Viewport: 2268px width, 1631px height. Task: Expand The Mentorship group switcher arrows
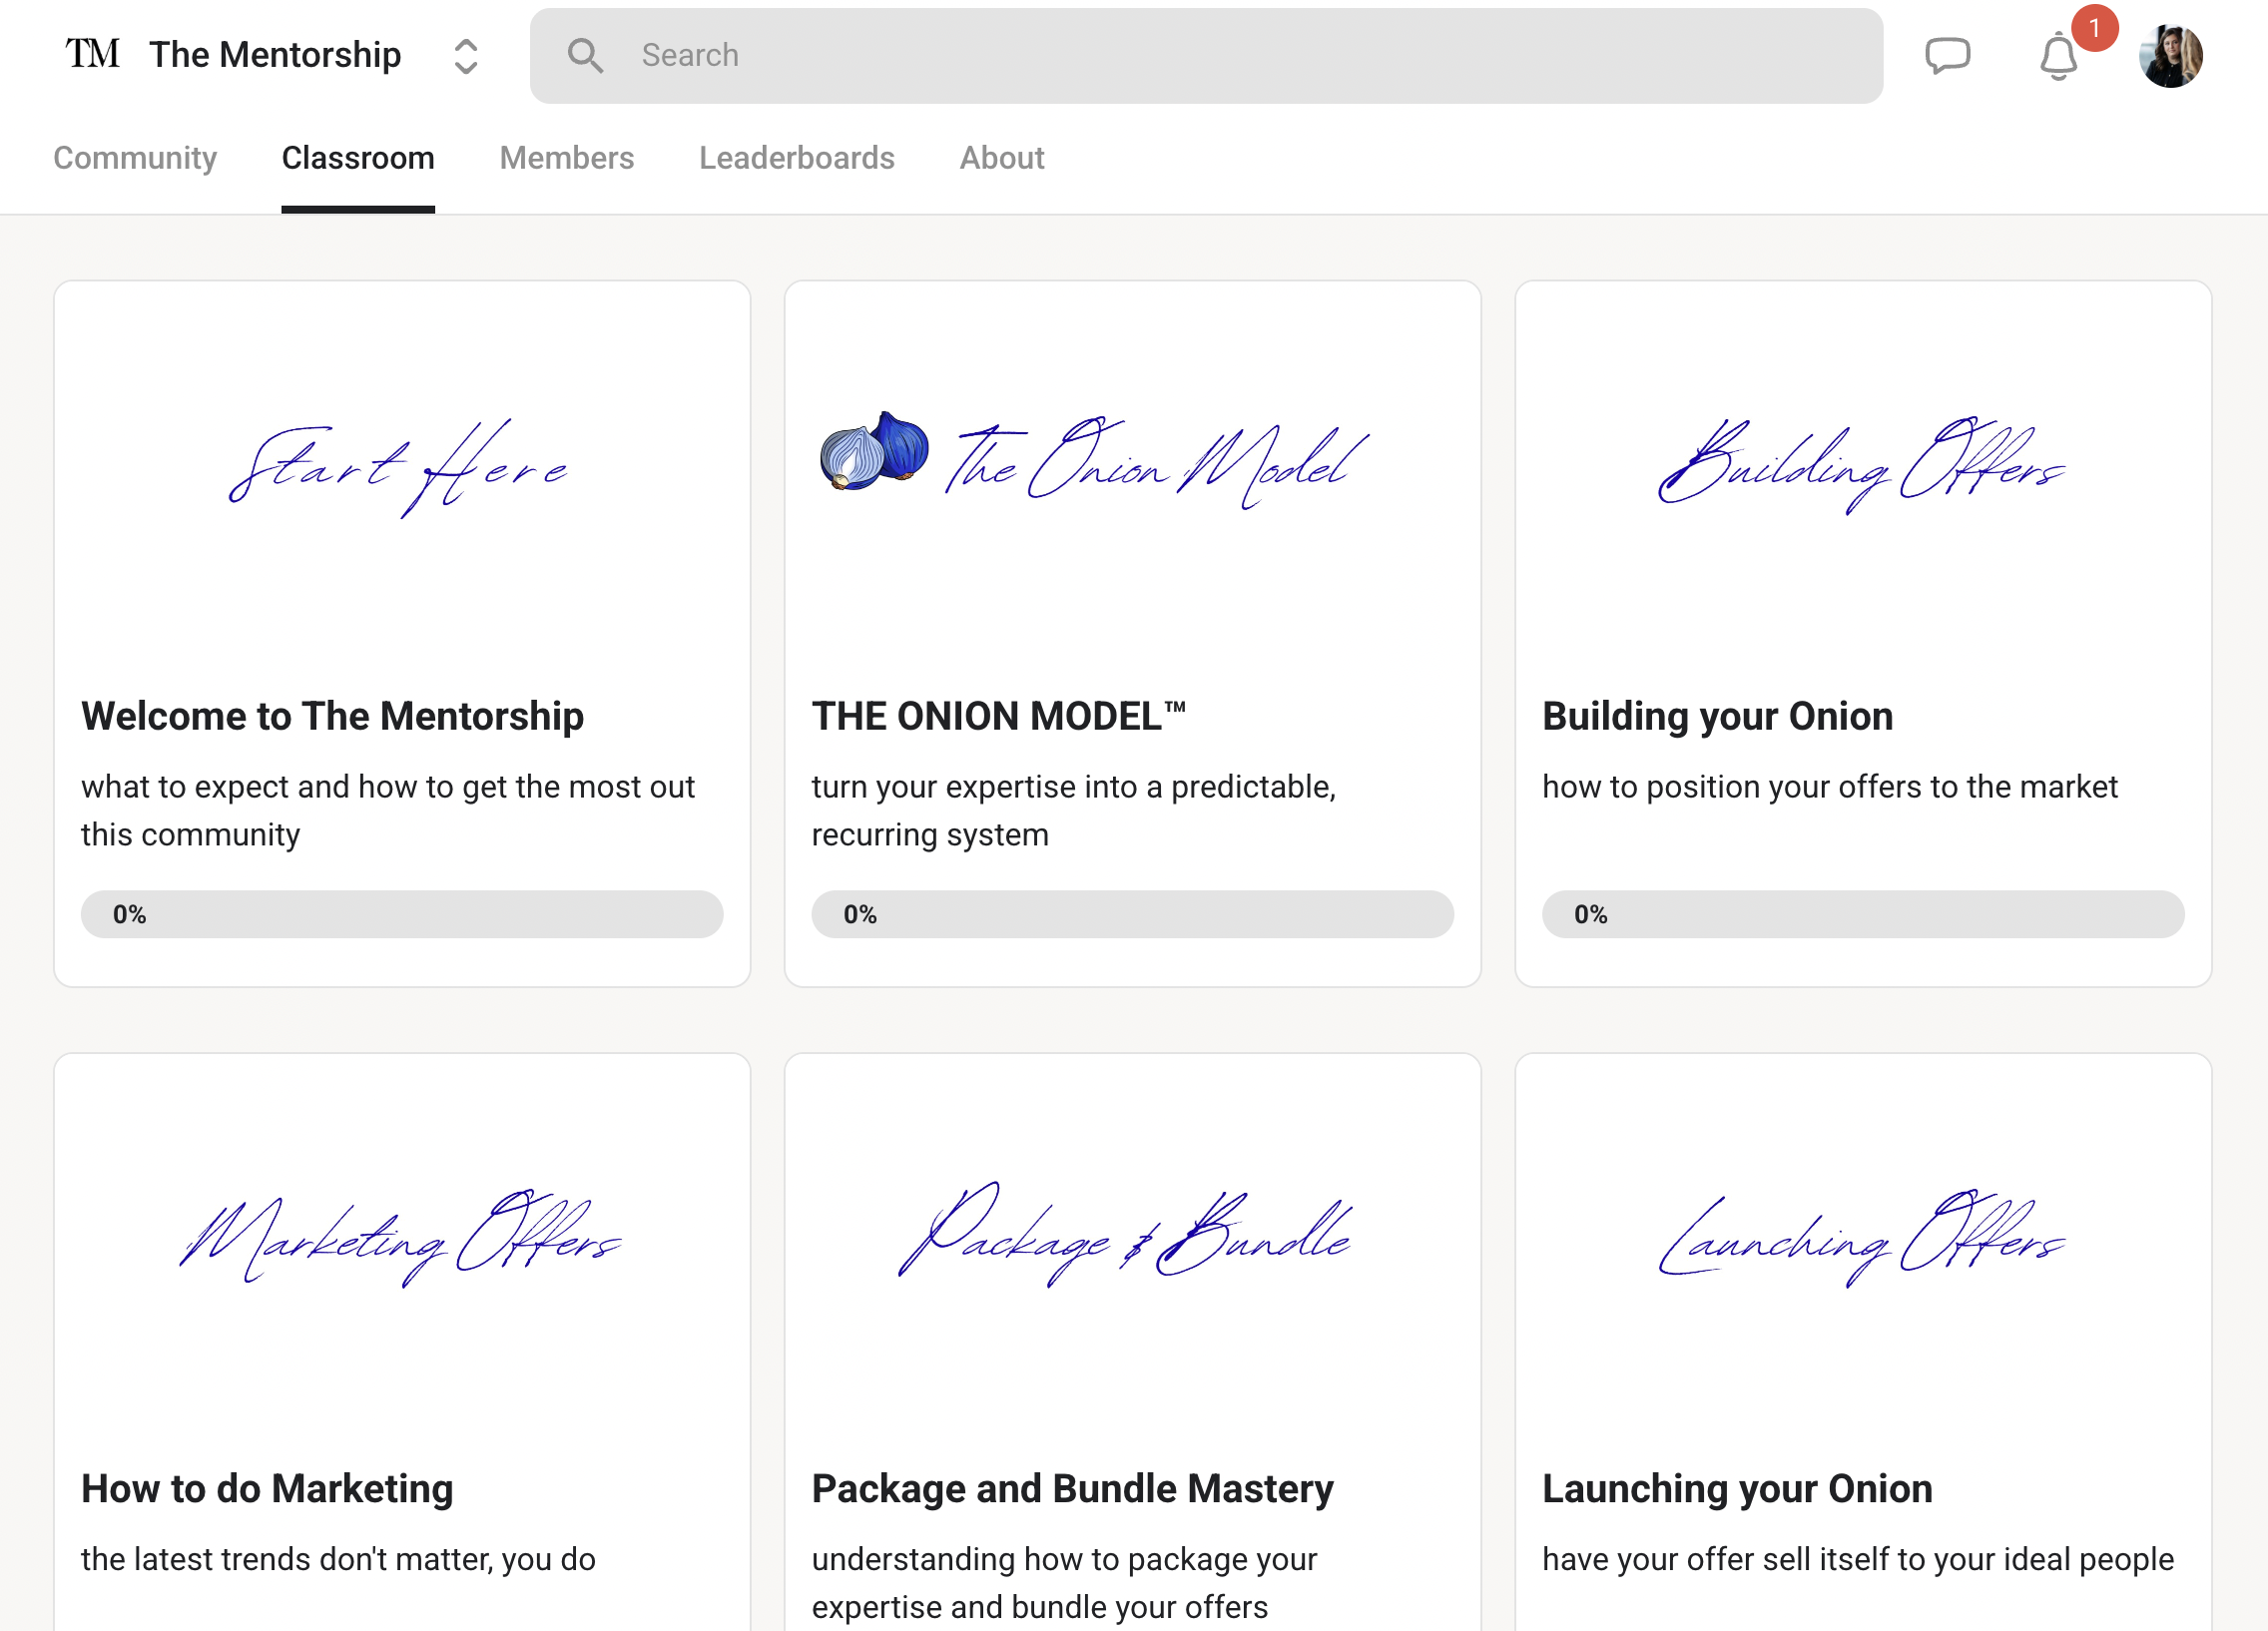point(466,56)
